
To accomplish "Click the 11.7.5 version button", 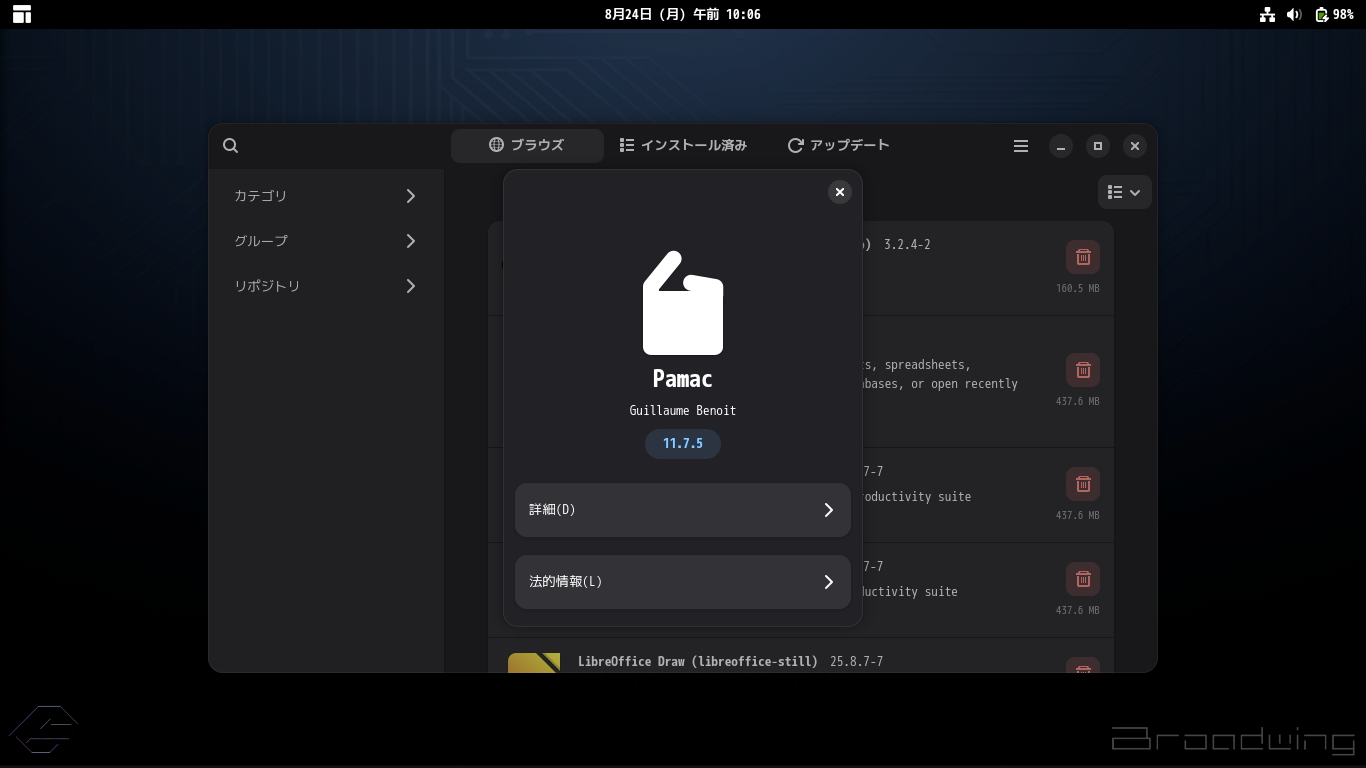I will (683, 443).
